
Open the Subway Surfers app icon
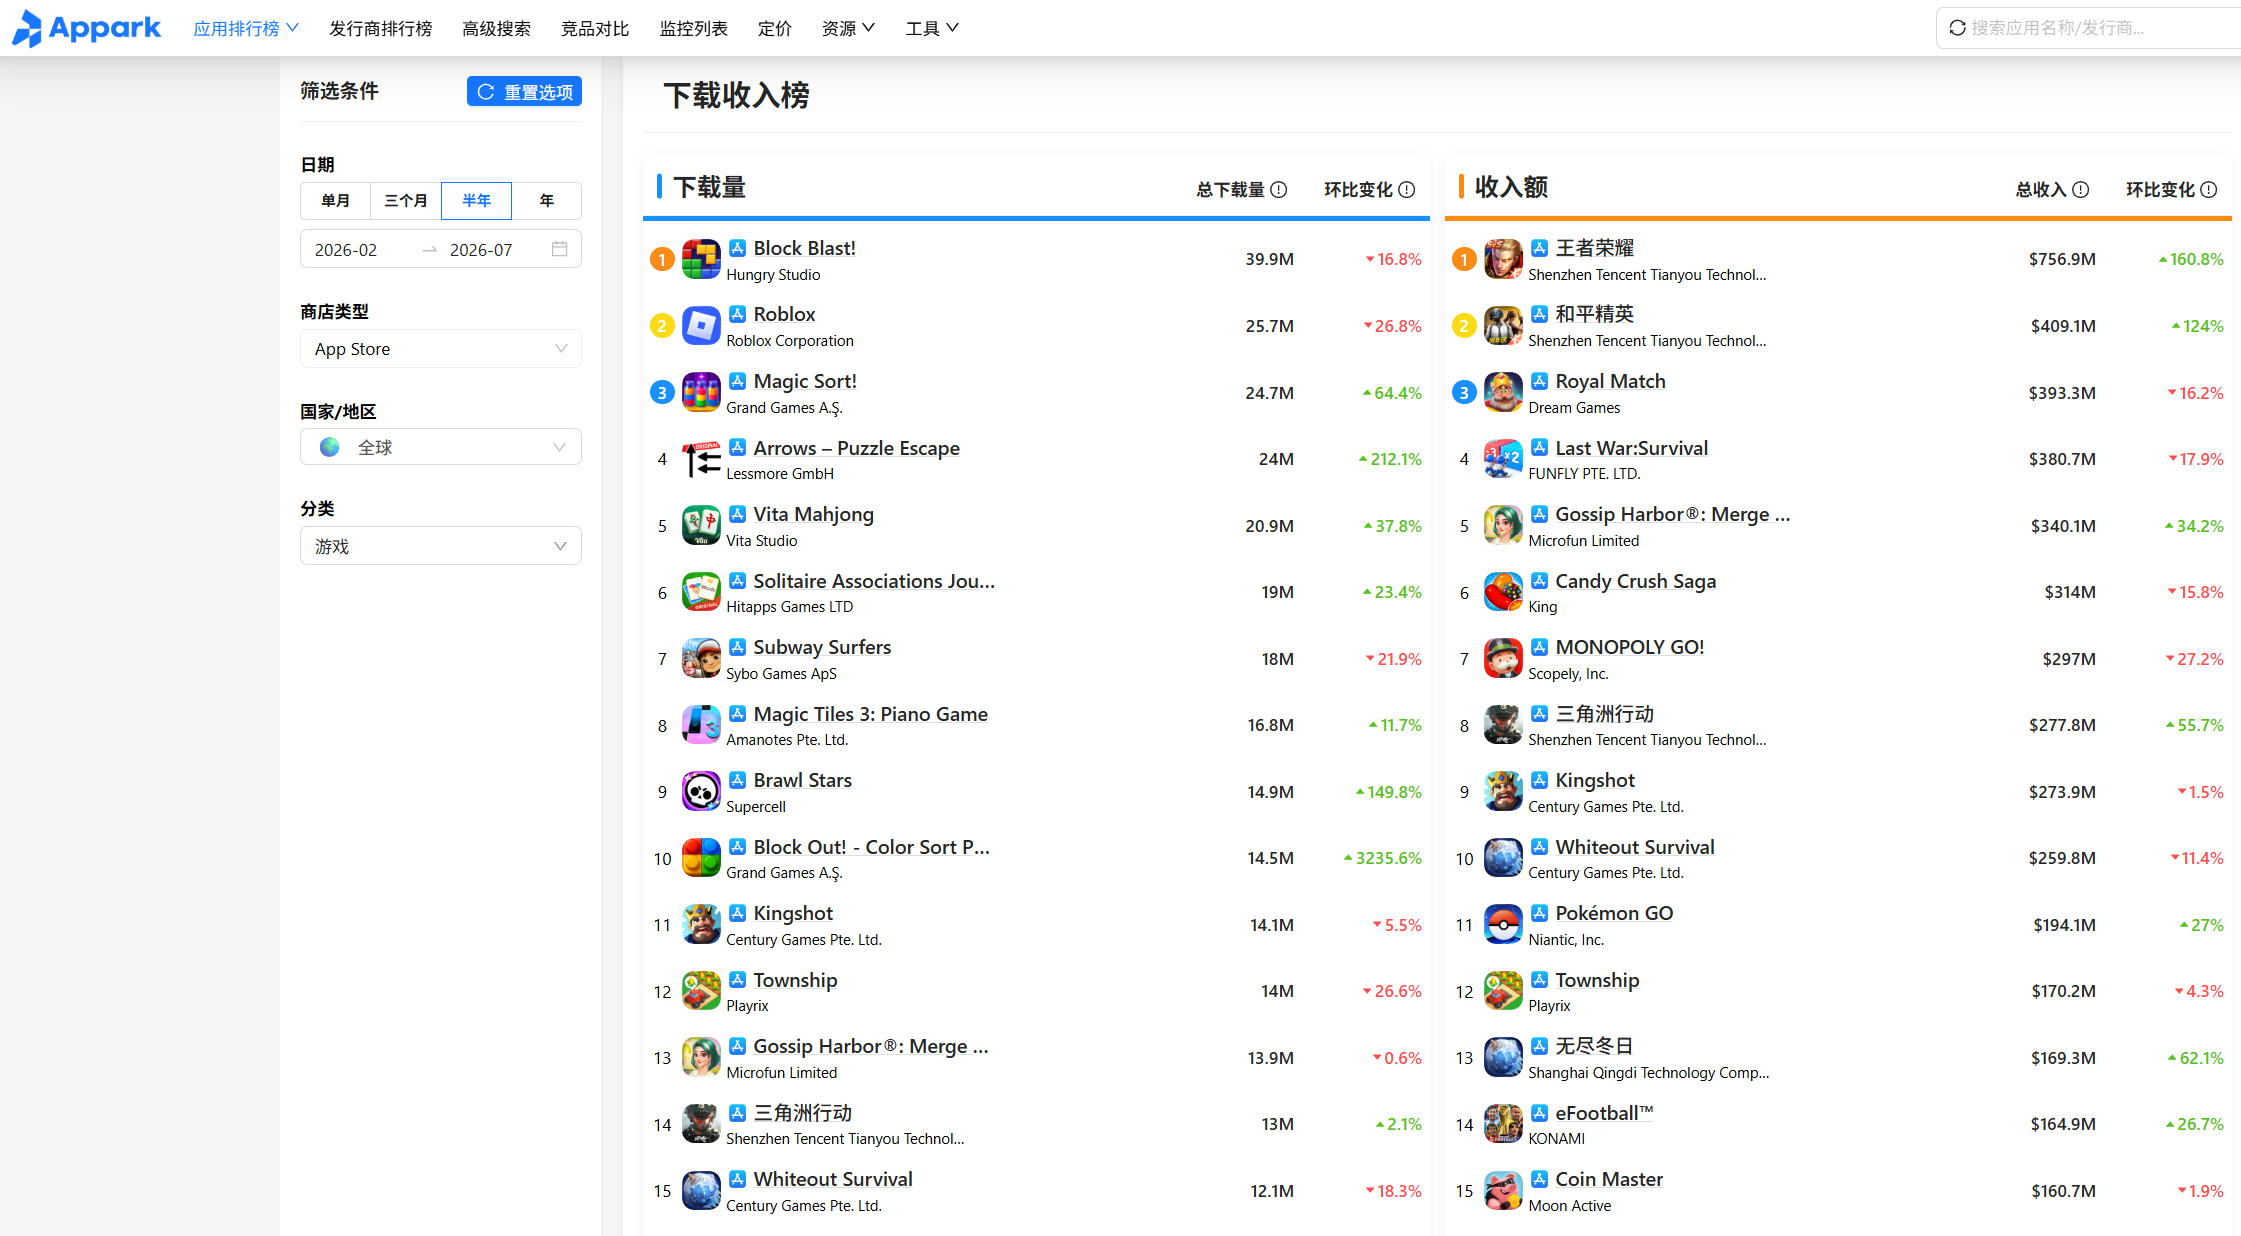click(x=701, y=659)
